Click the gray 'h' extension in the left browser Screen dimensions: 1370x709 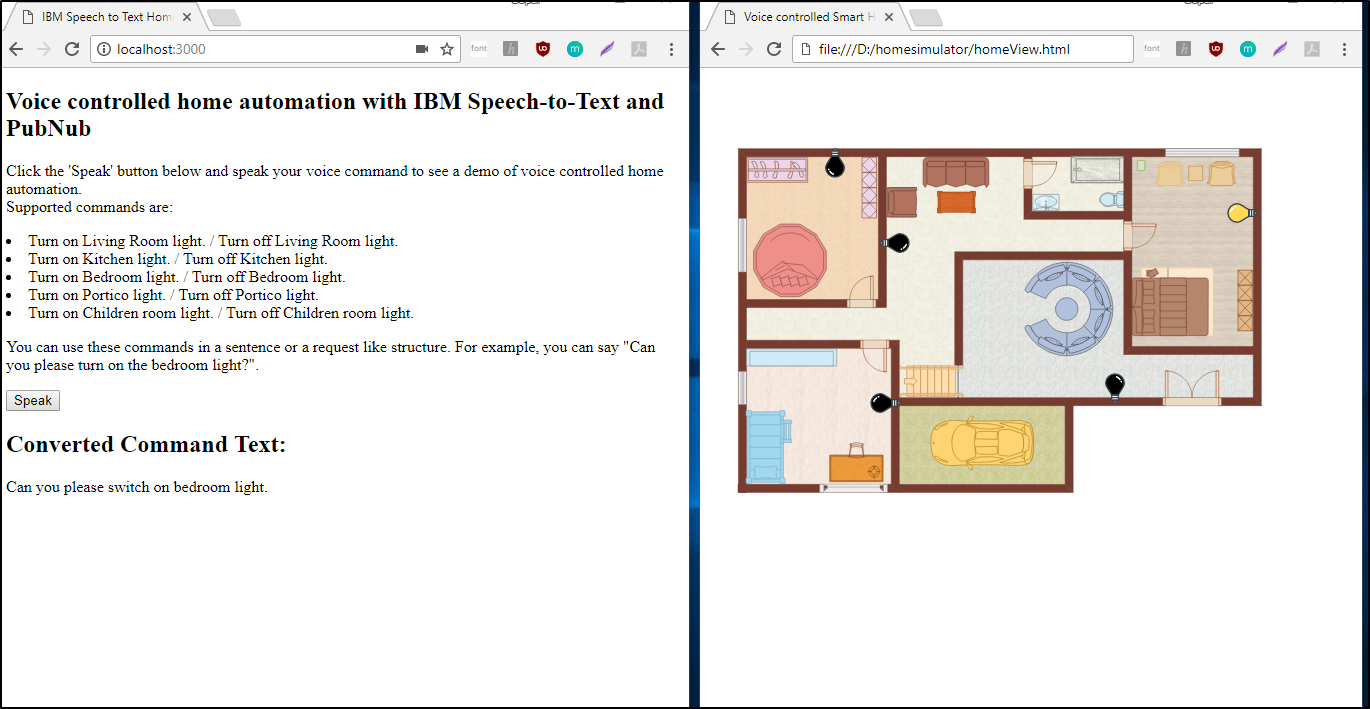[x=511, y=49]
